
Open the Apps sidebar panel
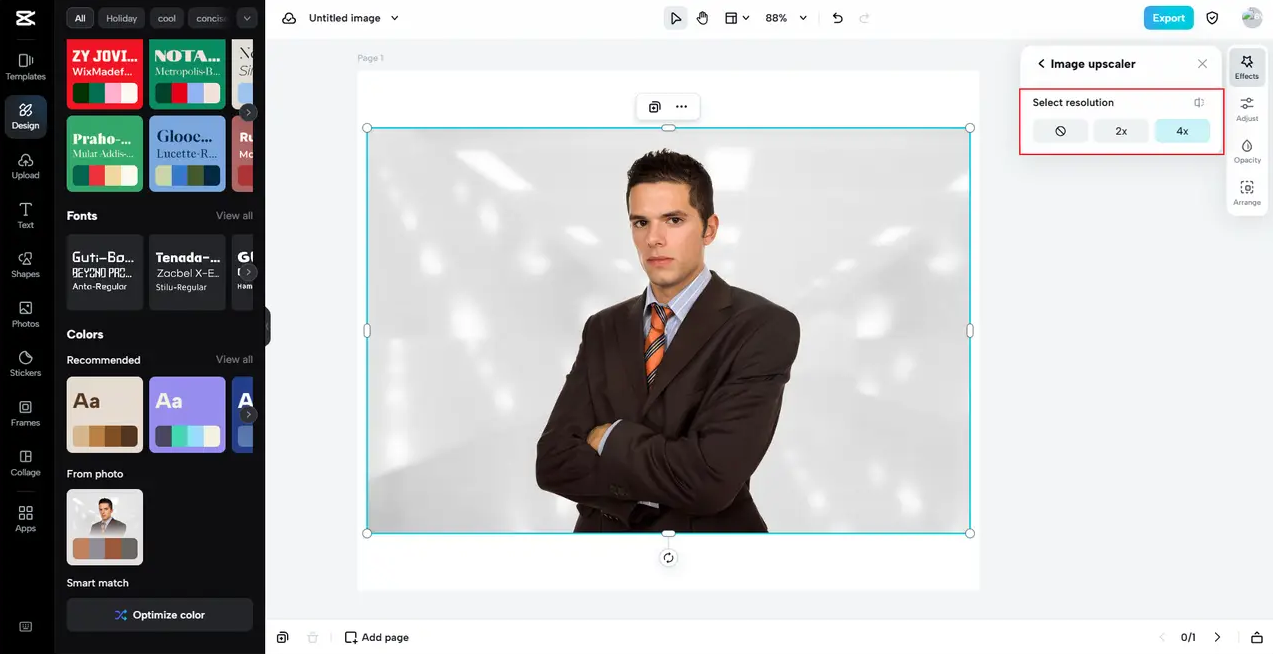point(26,518)
